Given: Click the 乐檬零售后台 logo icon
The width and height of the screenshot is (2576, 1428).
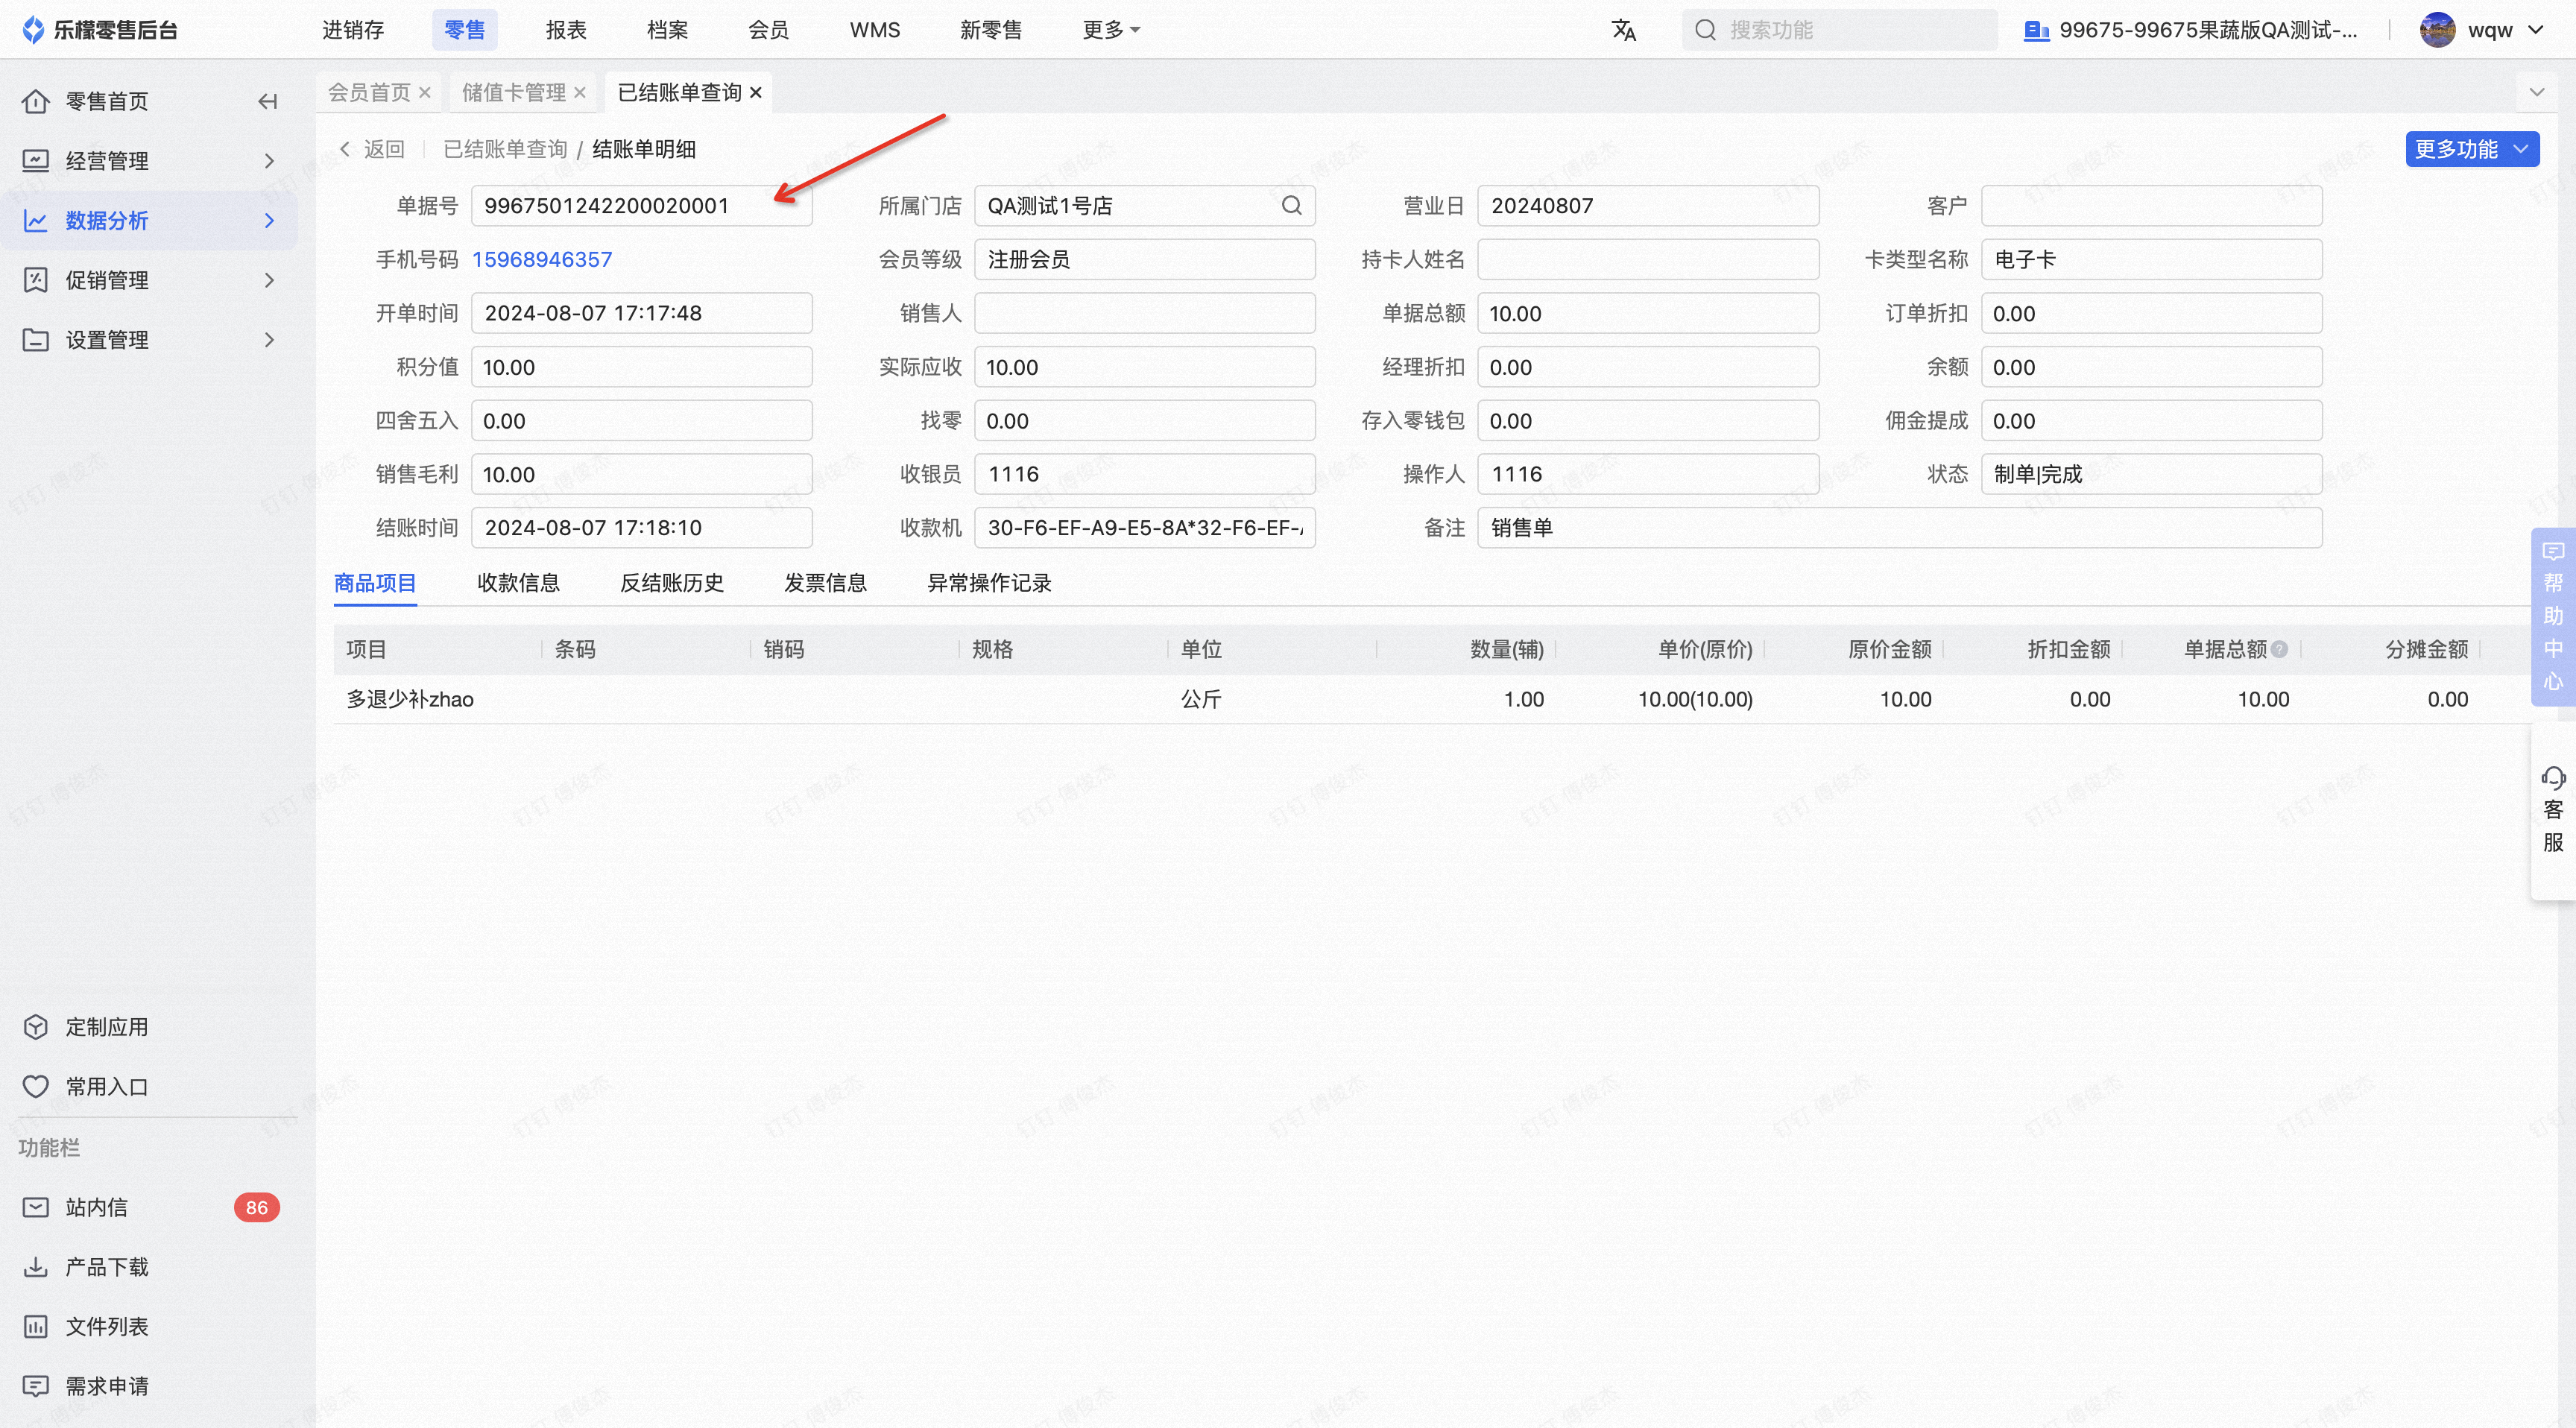Looking at the screenshot, I should pyautogui.click(x=33, y=30).
